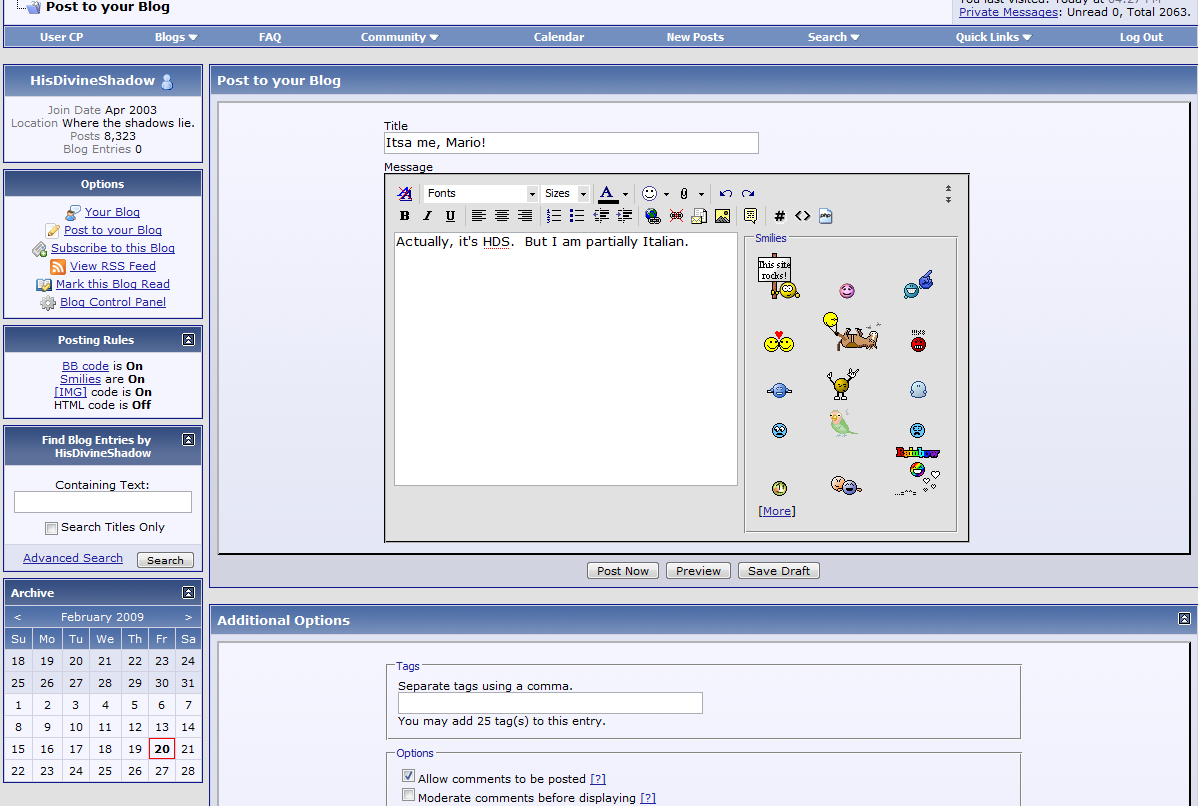Open the Quick Links menu
The width and height of the screenshot is (1198, 806).
click(x=993, y=37)
